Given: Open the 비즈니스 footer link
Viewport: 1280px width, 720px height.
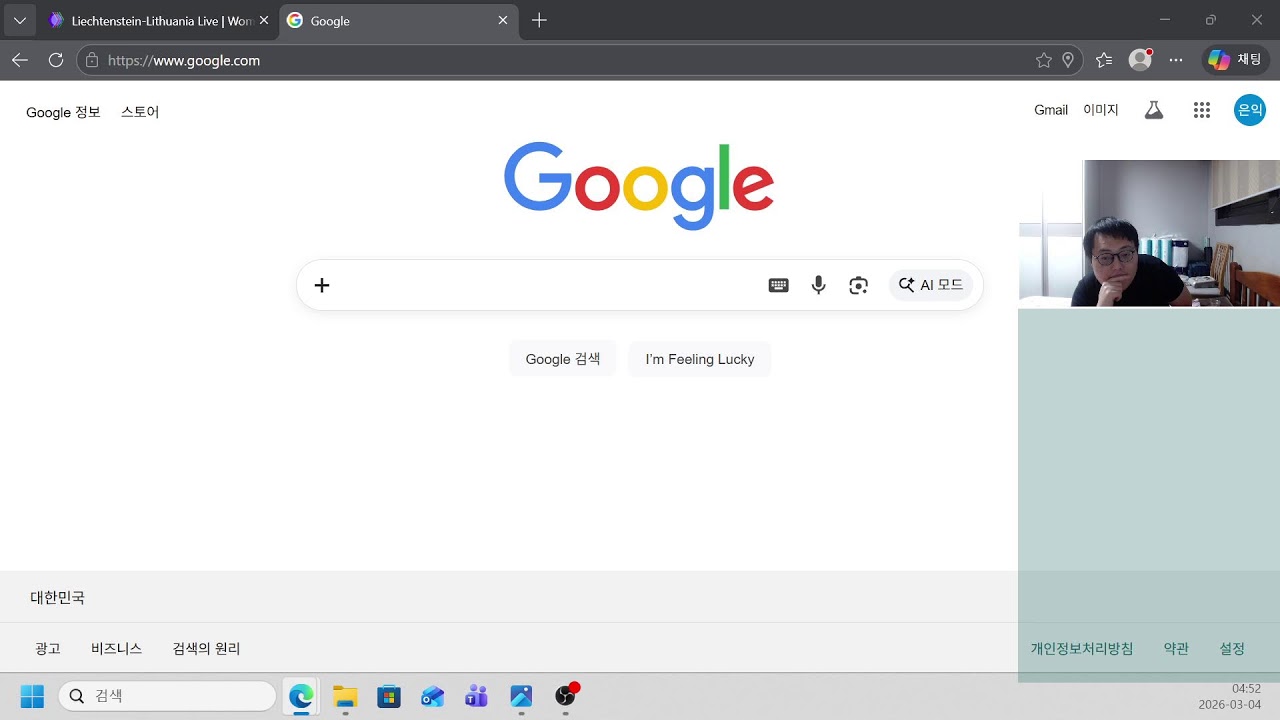Looking at the screenshot, I should tap(117, 648).
